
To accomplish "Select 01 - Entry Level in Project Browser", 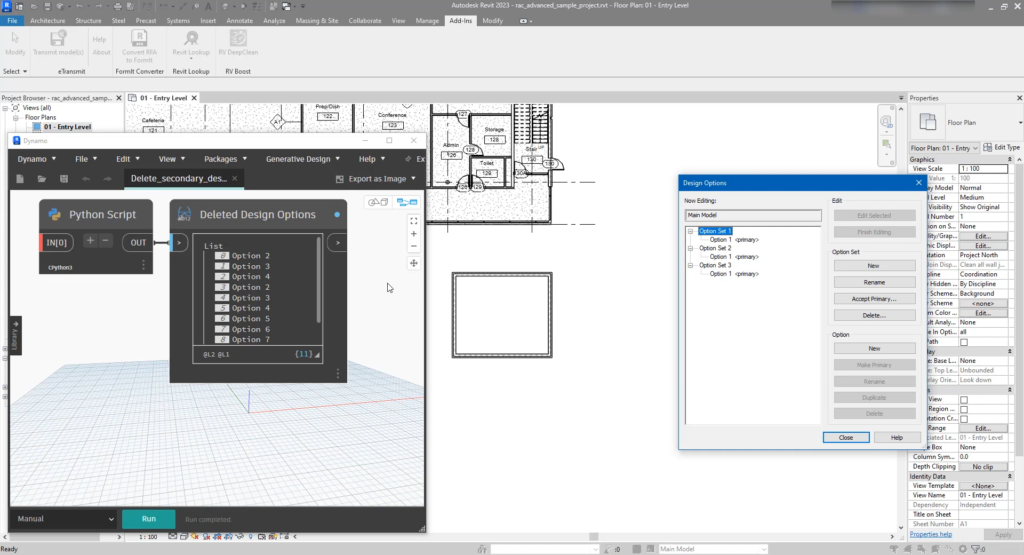I will (67, 127).
